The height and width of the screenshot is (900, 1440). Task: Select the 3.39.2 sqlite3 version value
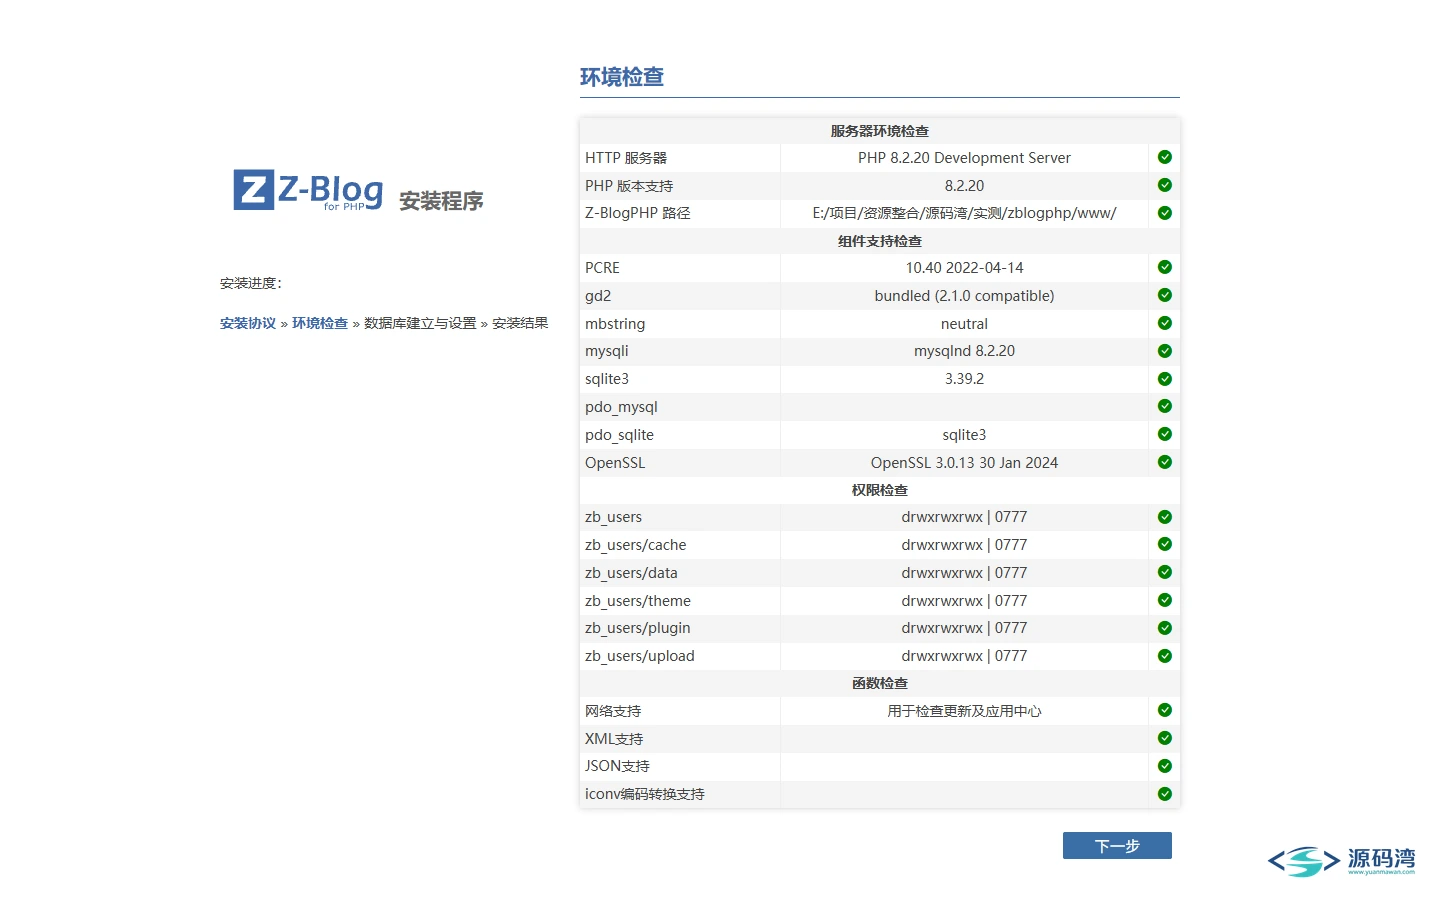click(964, 379)
